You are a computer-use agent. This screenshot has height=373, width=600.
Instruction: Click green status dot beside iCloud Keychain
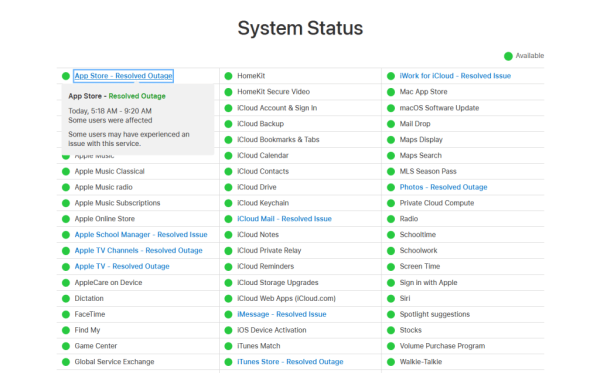pos(228,203)
